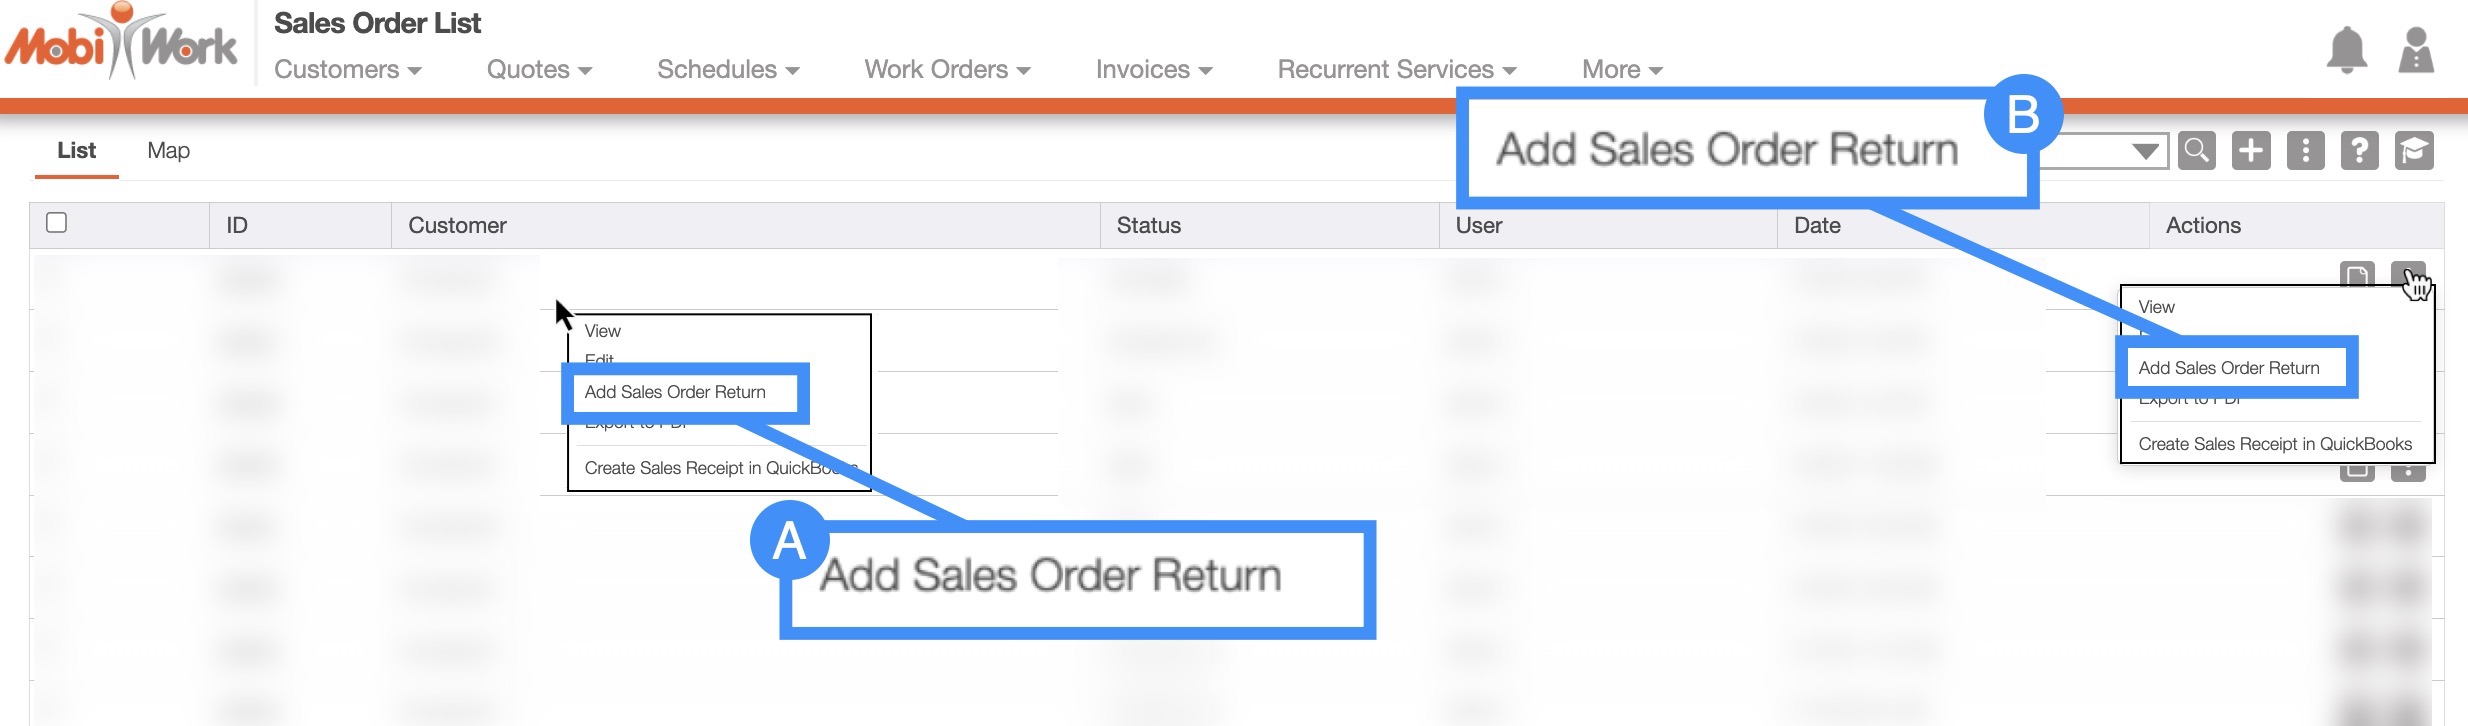This screenshot has width=2468, height=726.
Task: Open the Invoices dropdown menu
Action: (x=1153, y=70)
